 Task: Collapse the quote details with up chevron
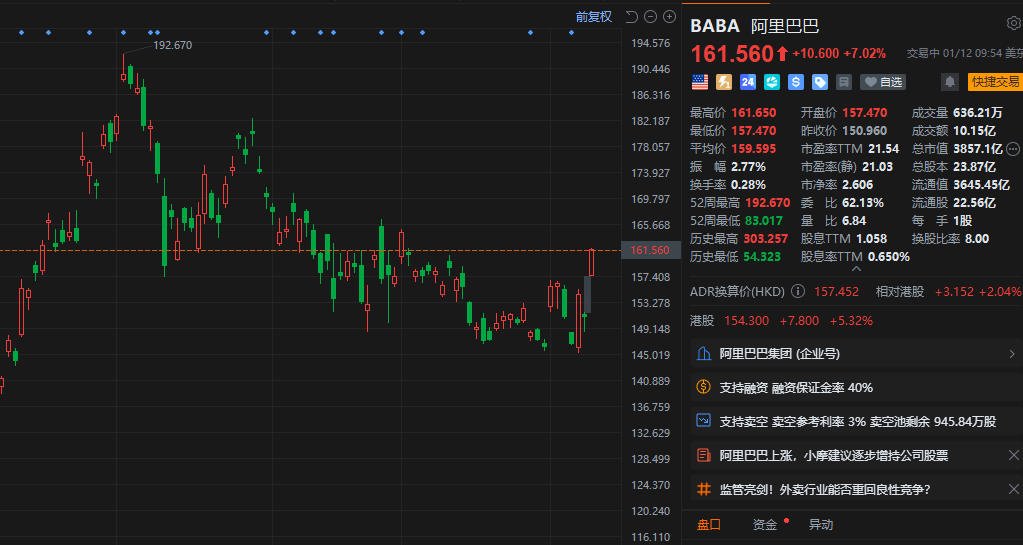pos(856,268)
